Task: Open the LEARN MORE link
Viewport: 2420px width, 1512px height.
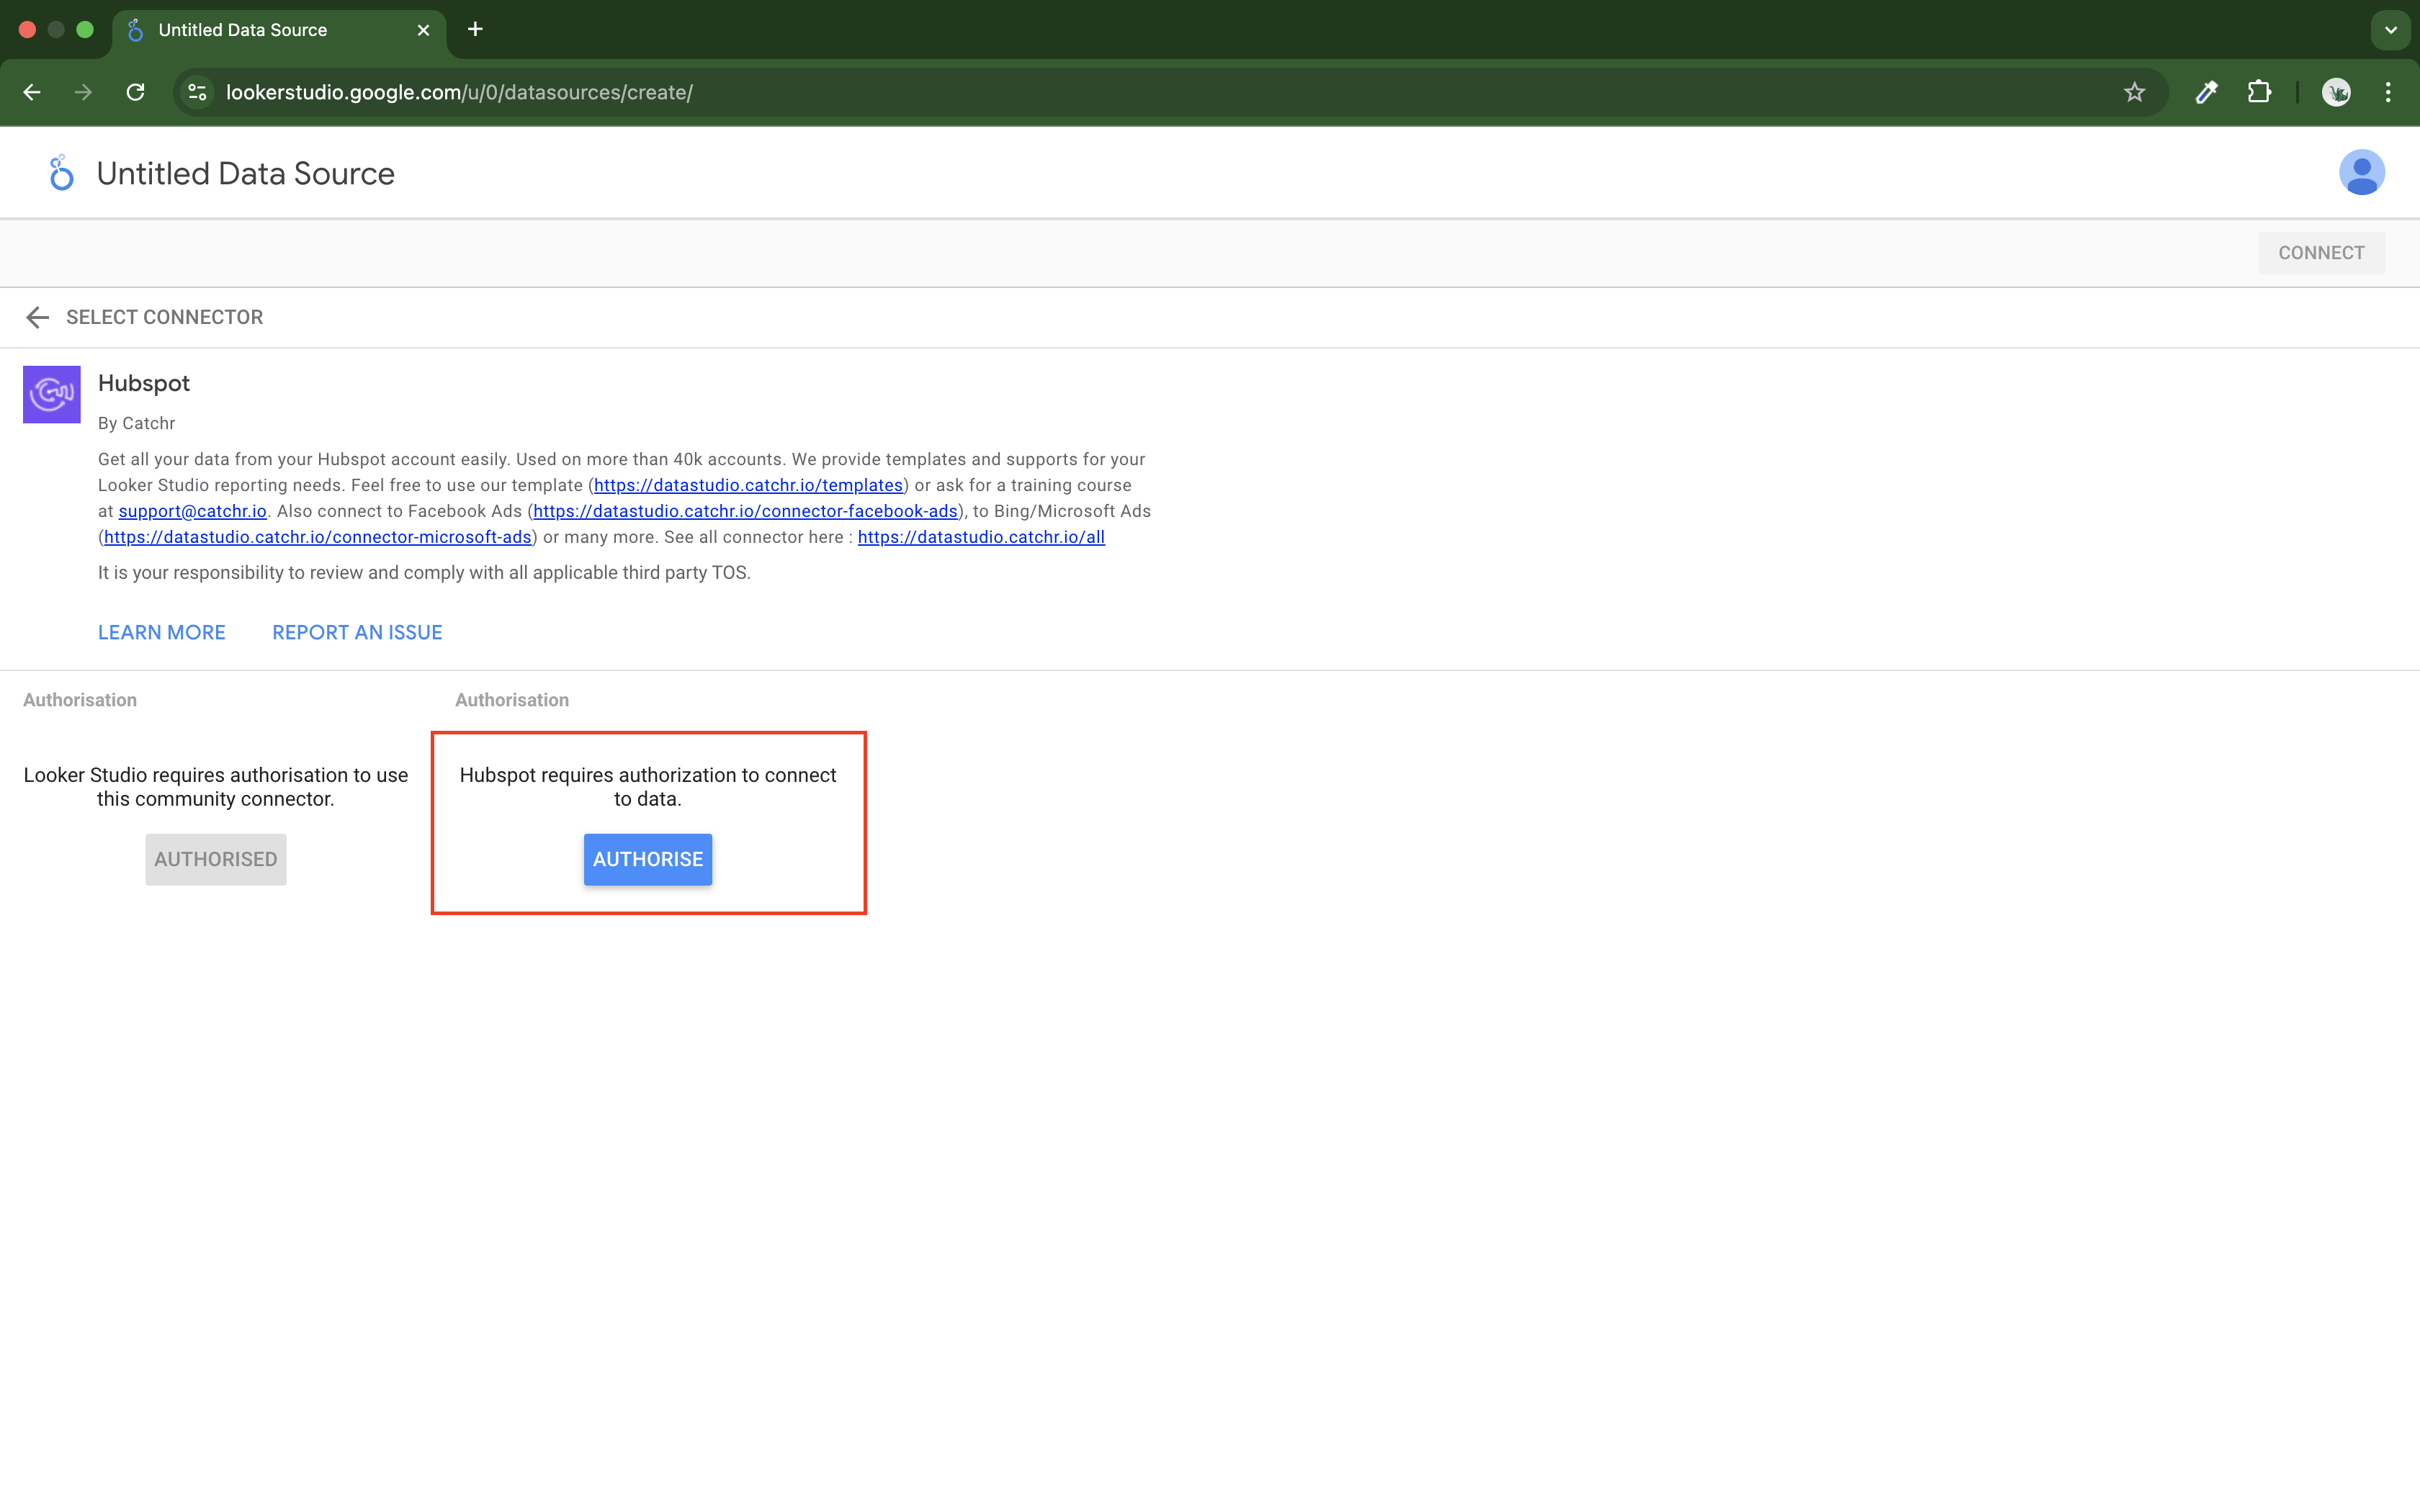Action: (162, 632)
